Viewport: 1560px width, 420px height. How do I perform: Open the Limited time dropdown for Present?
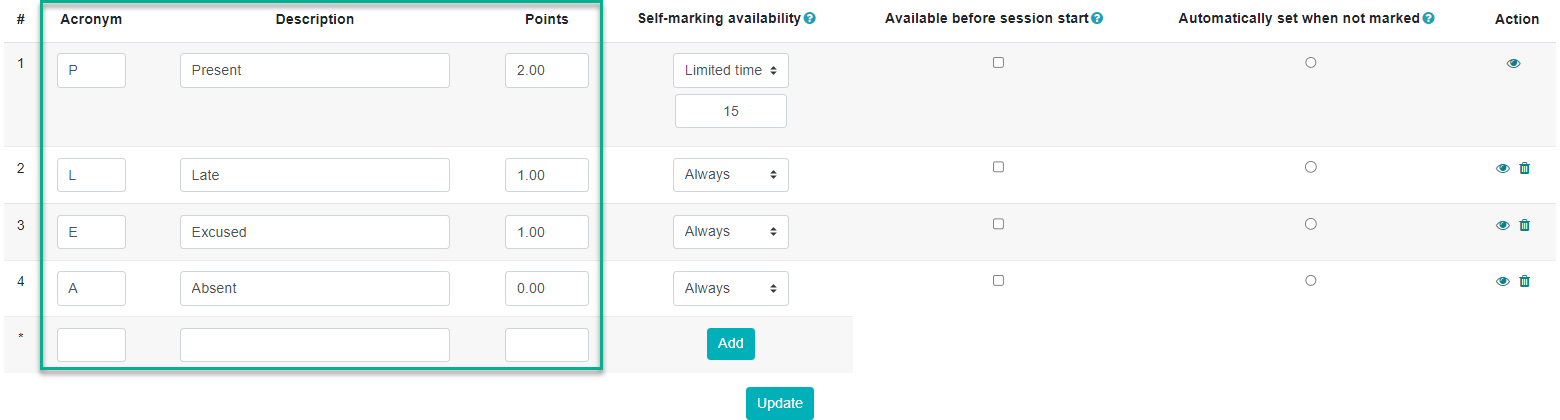coord(731,70)
